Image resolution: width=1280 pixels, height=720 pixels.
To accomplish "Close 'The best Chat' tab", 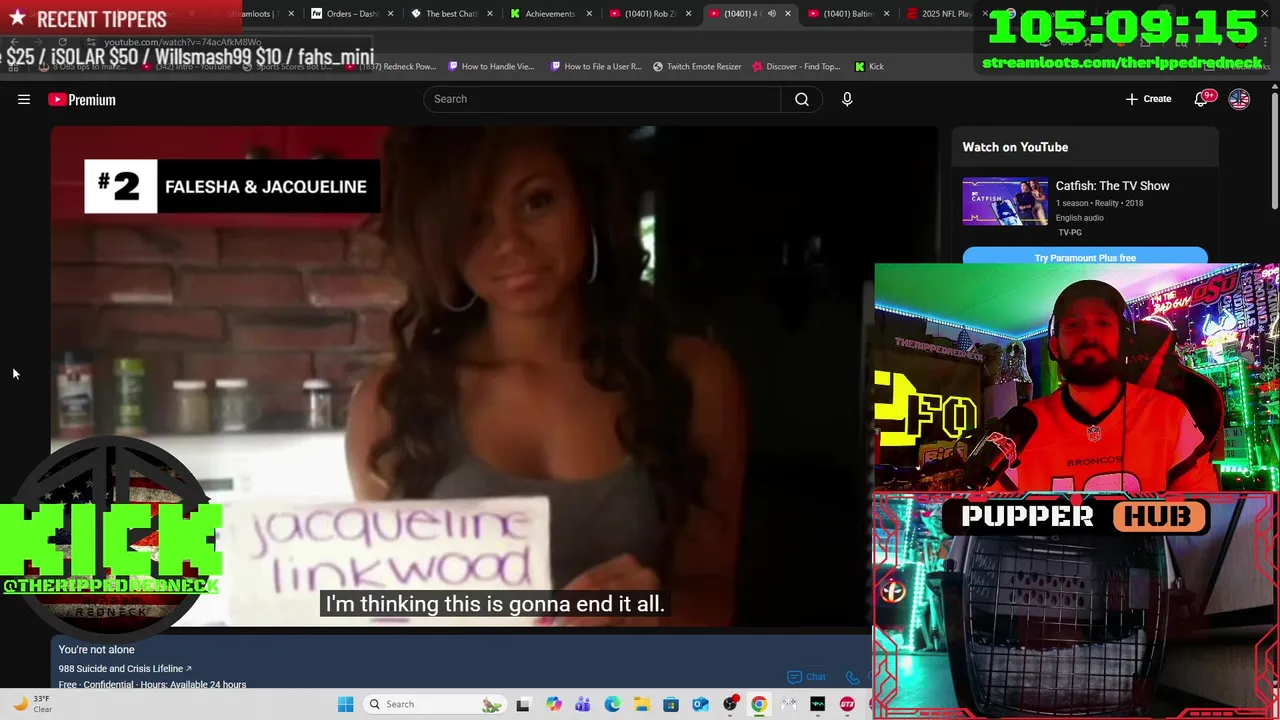I will coord(490,14).
